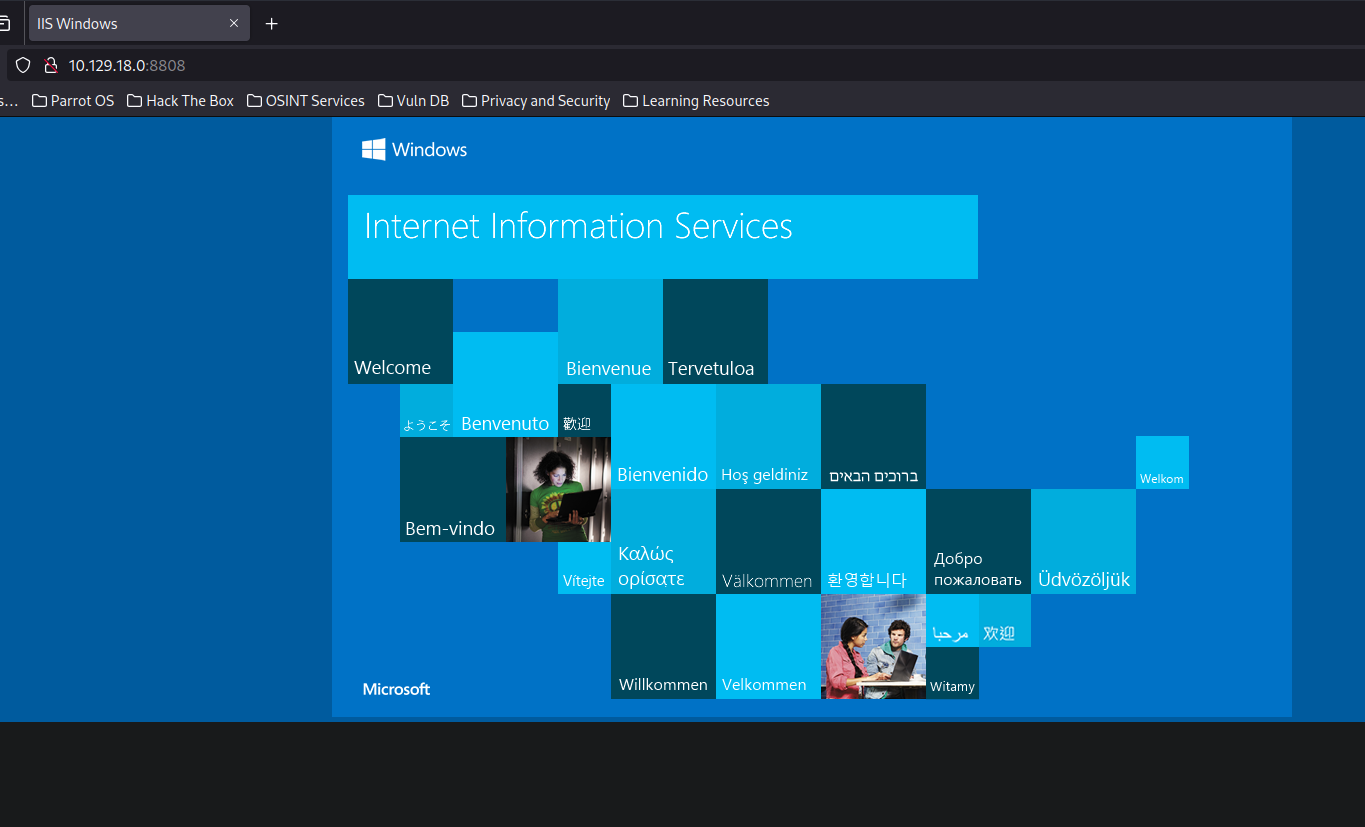Click the Hoş geldiniz tile

[768, 437]
